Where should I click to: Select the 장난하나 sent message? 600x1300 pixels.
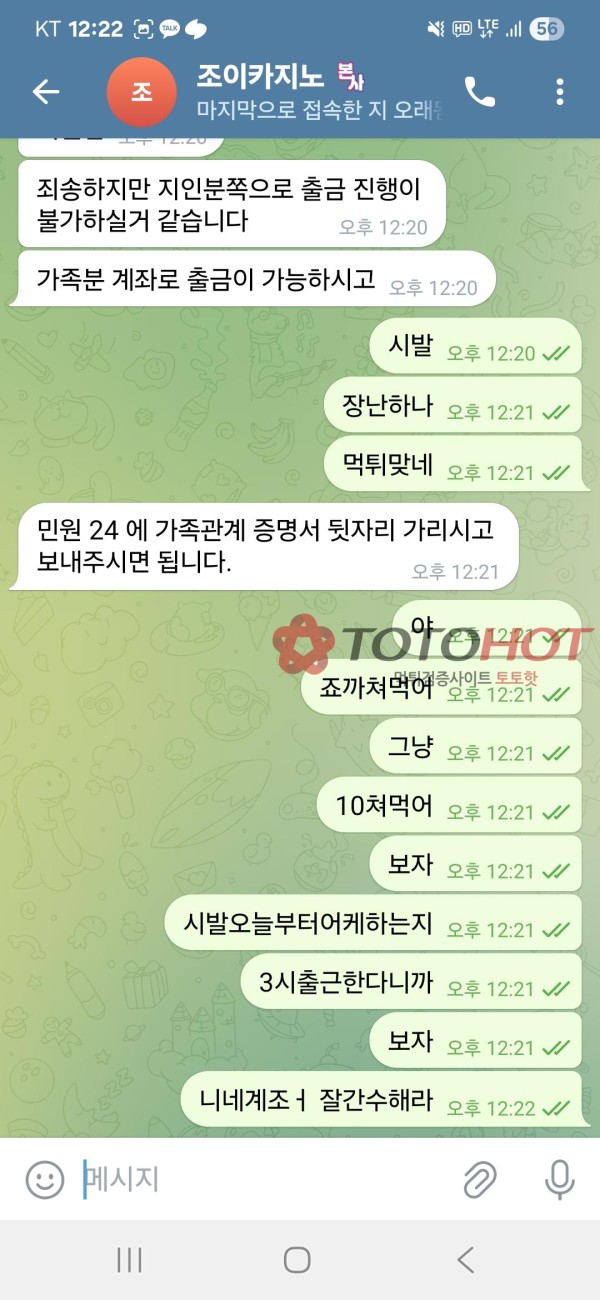[453, 404]
